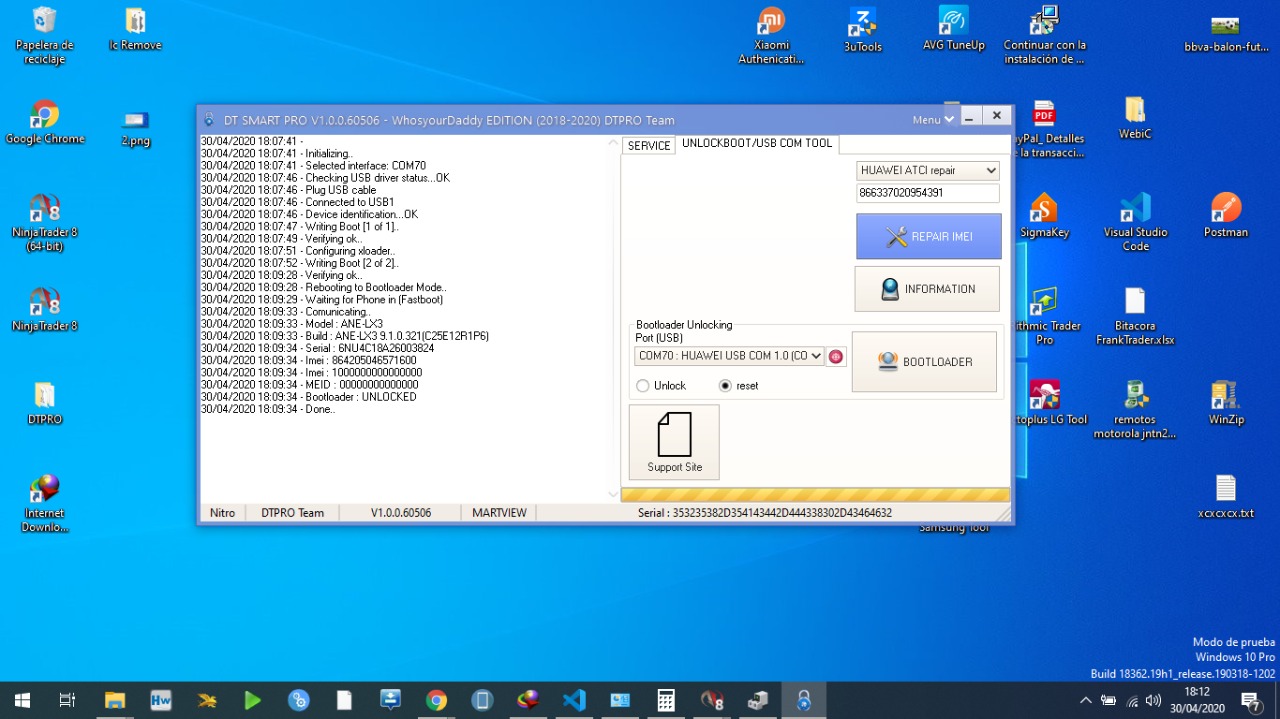The height and width of the screenshot is (719, 1280).
Task: Click the volume icon in system tray
Action: (x=1153, y=700)
